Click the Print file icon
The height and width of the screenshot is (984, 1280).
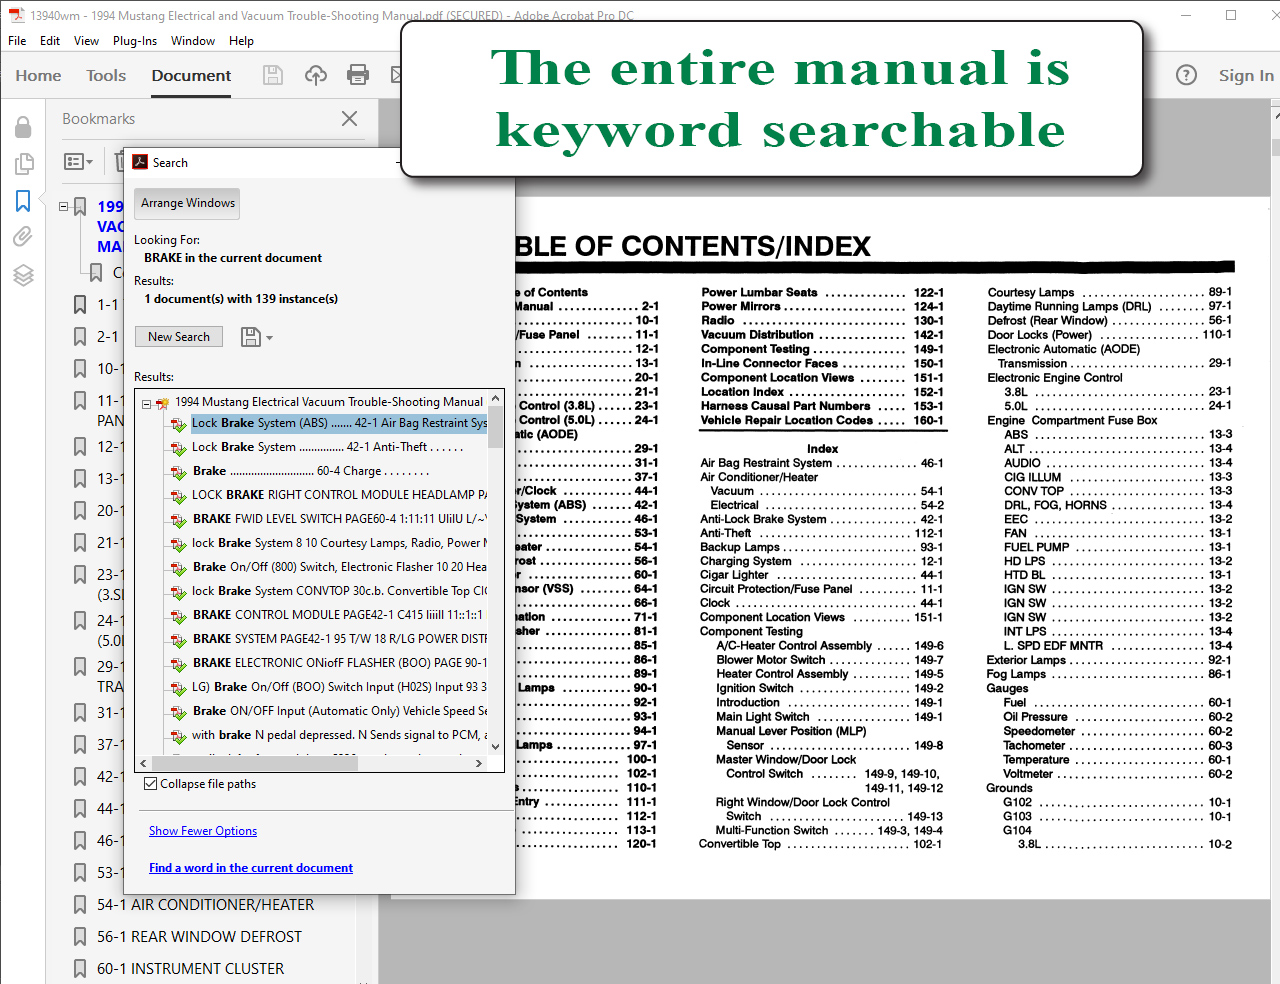(x=358, y=75)
